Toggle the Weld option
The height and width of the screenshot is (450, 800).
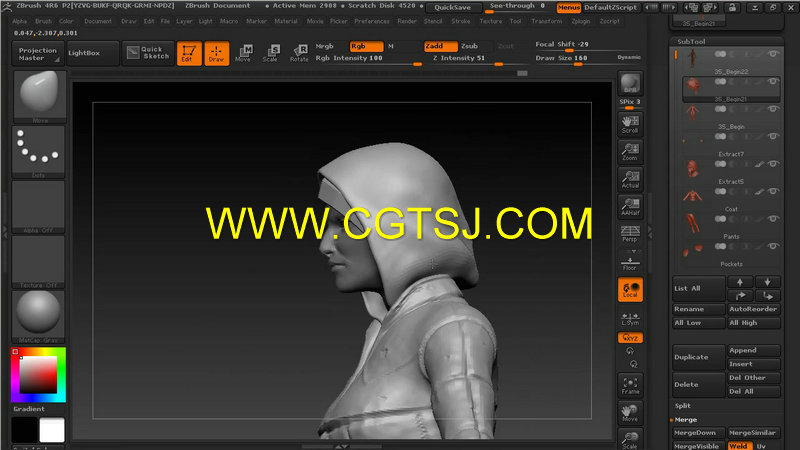[x=739, y=446]
